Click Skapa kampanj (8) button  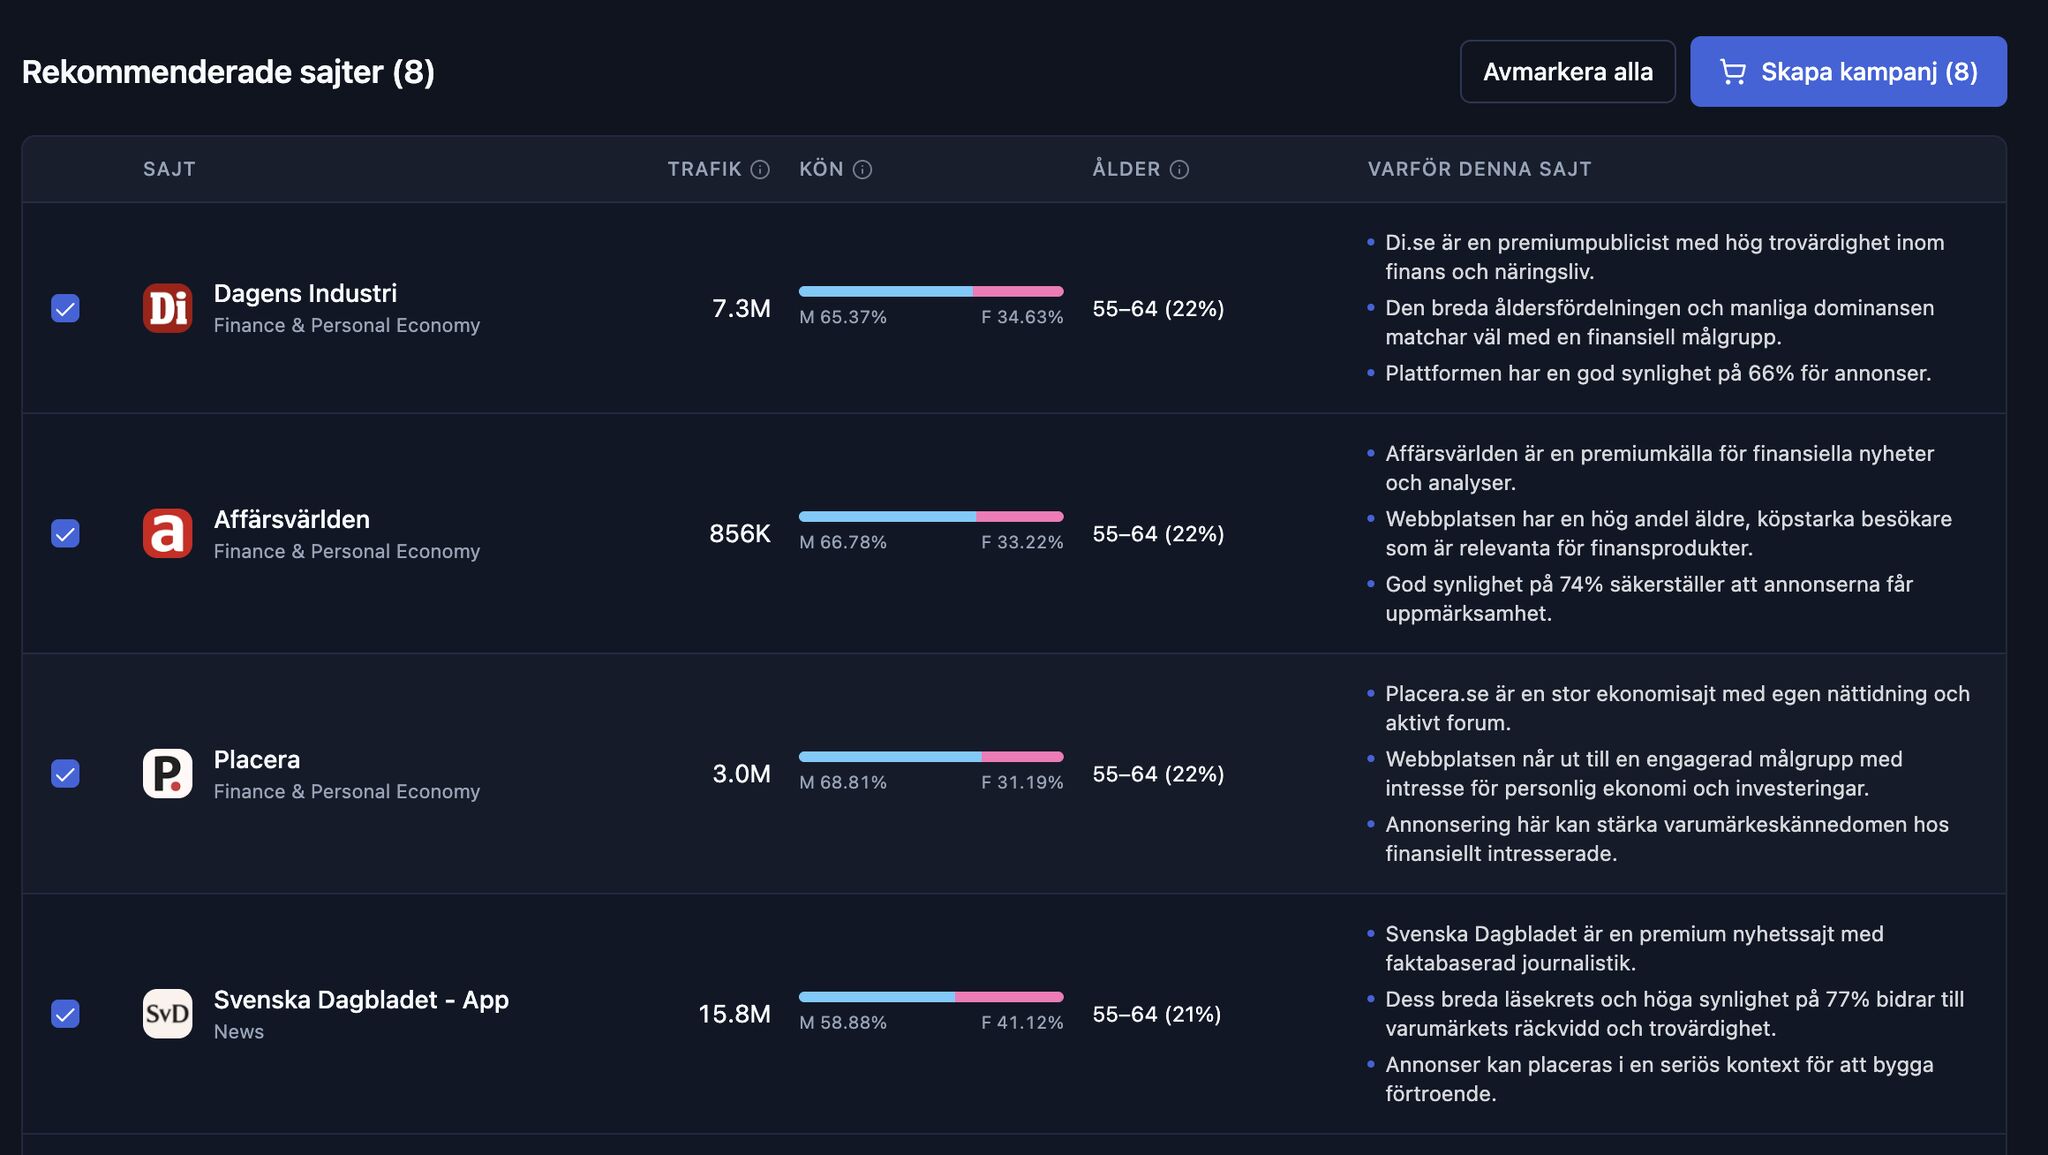pyautogui.click(x=1848, y=71)
